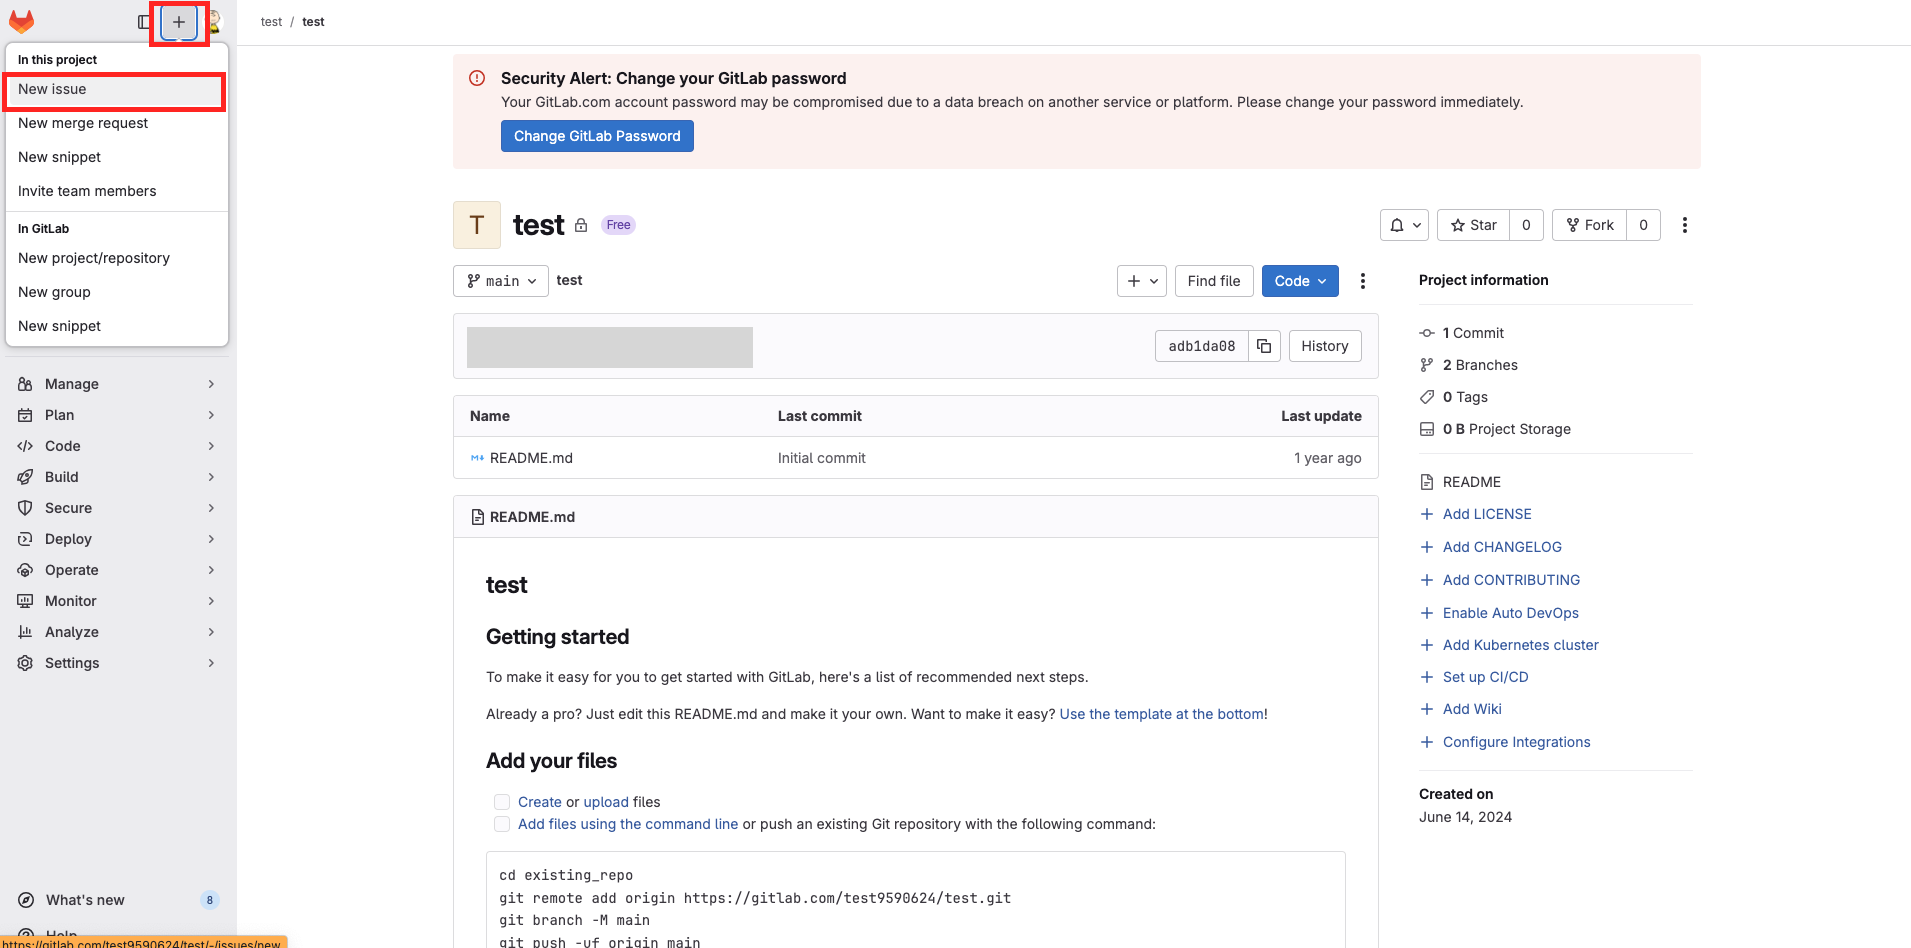Expand the Deploy sidebar section chevron
The height and width of the screenshot is (948, 1911).
[211, 539]
